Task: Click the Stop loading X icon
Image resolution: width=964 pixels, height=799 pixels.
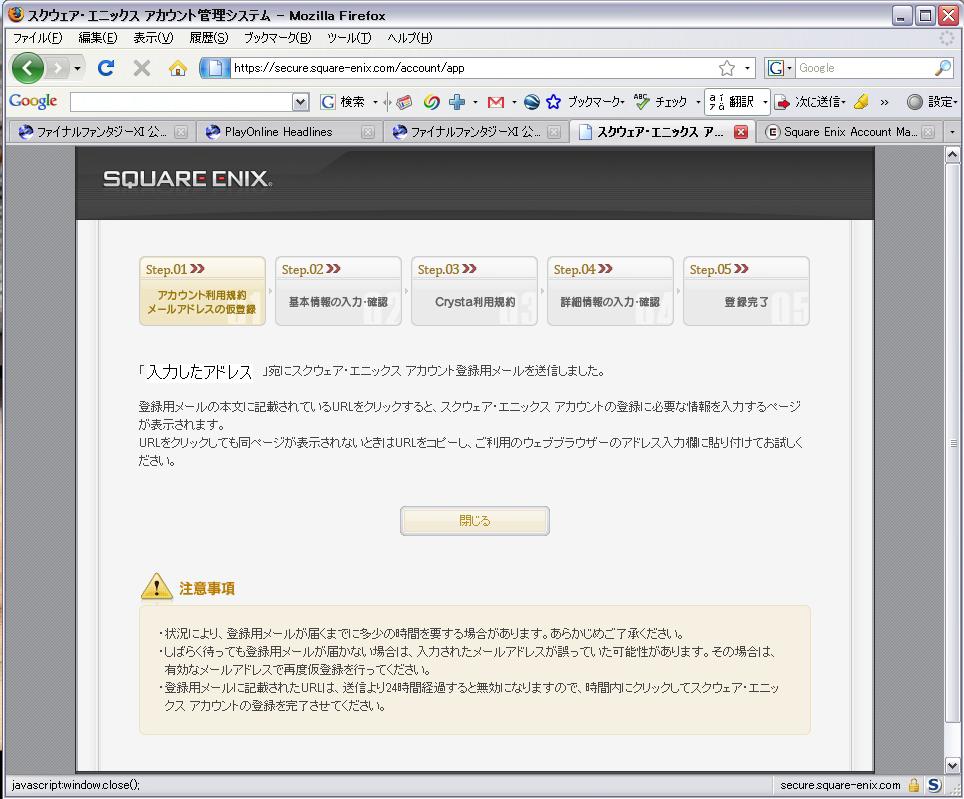Action: coord(142,68)
